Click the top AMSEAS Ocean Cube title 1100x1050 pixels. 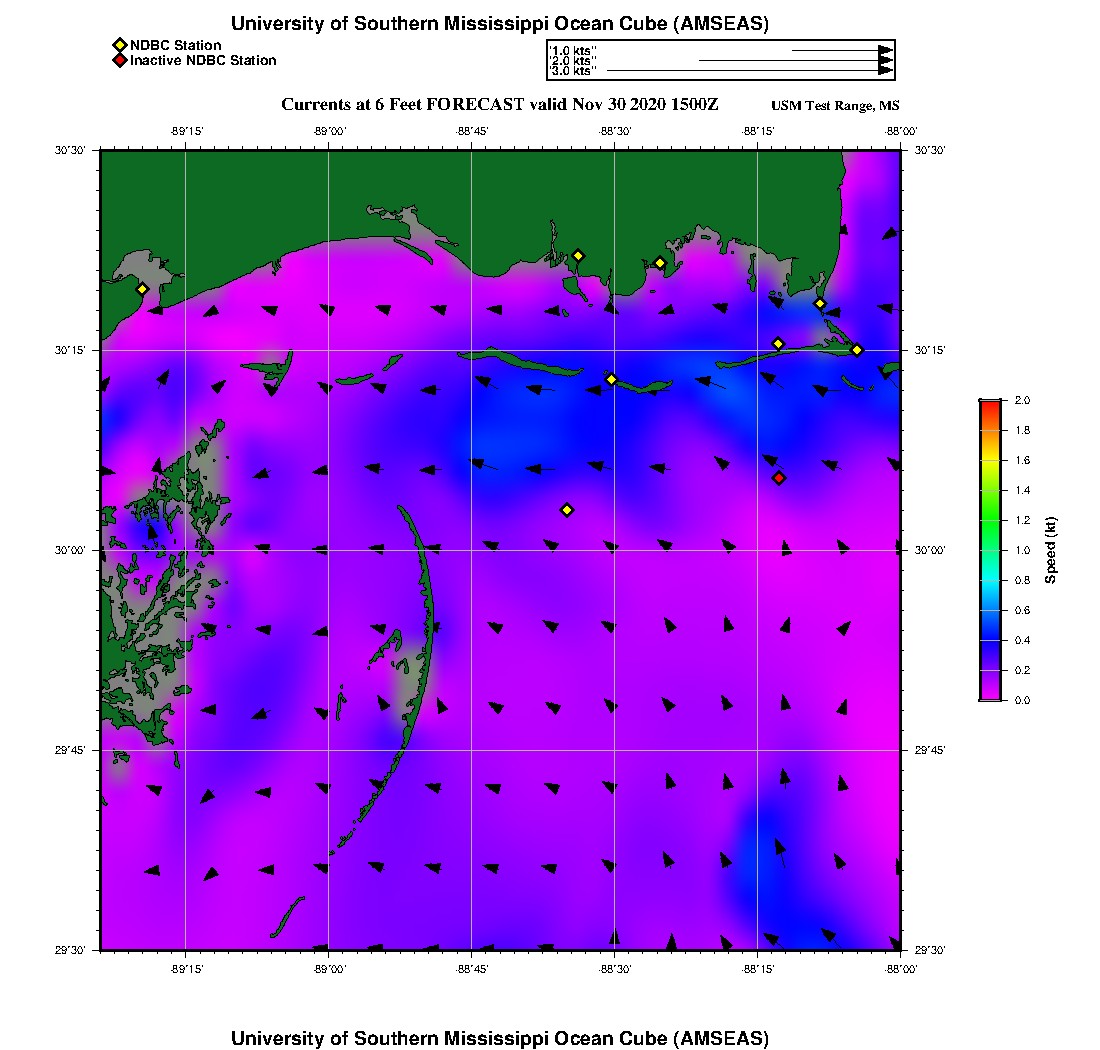(x=500, y=23)
